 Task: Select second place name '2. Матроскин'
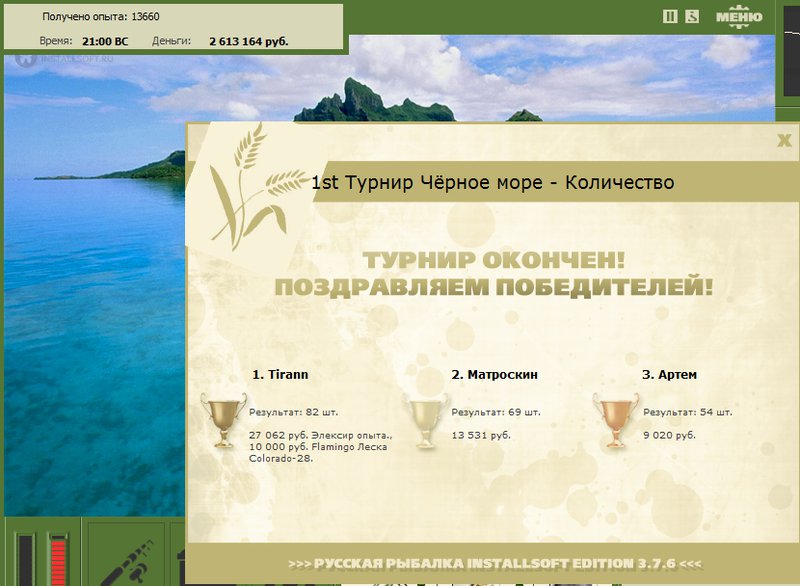coord(494,375)
